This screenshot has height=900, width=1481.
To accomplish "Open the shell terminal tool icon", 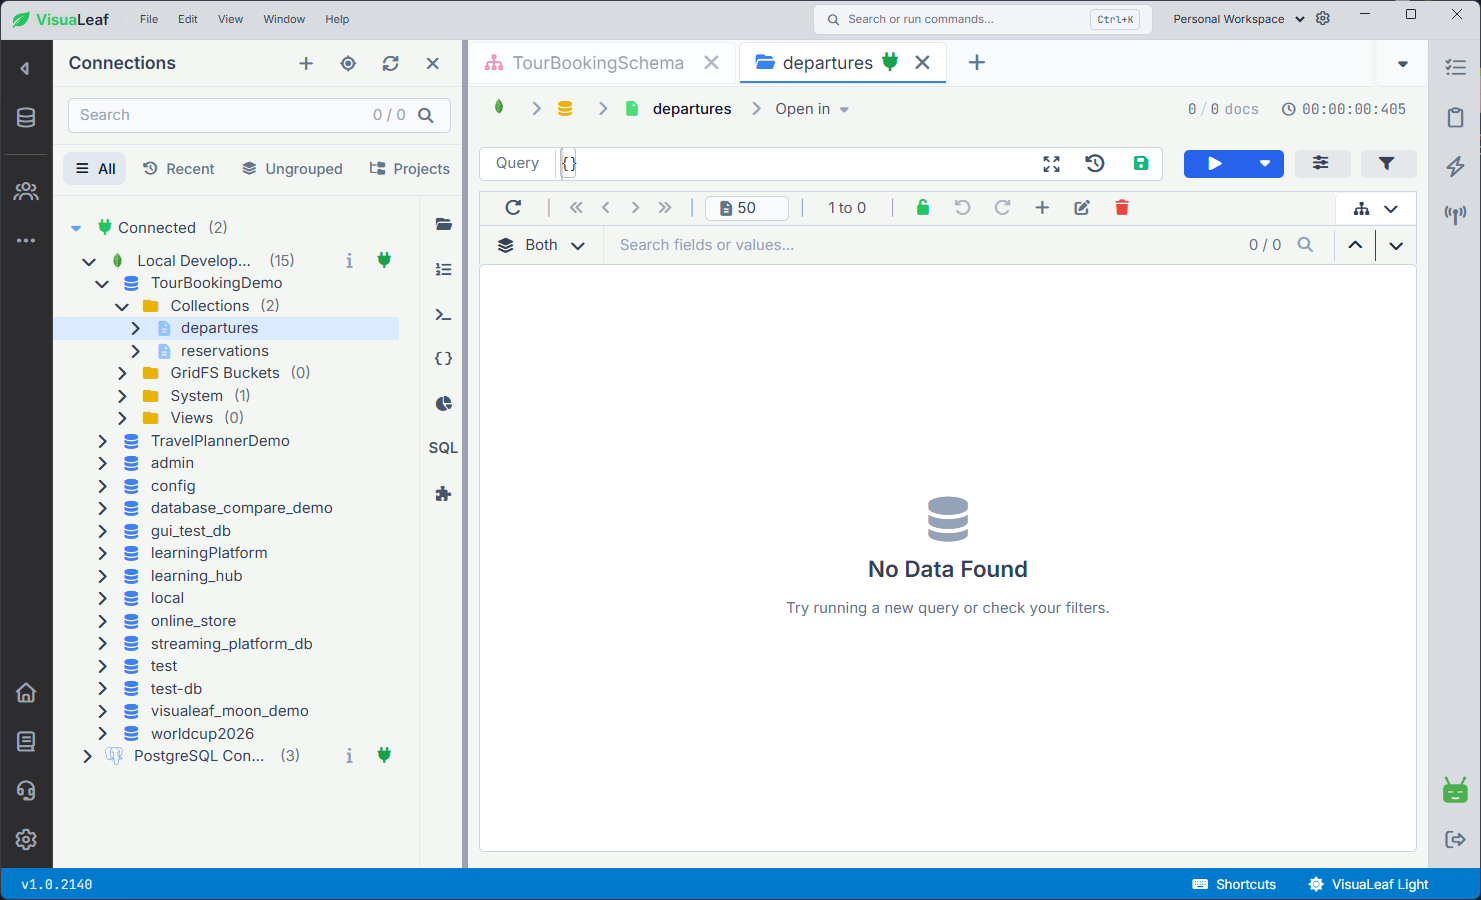I will [x=443, y=314].
